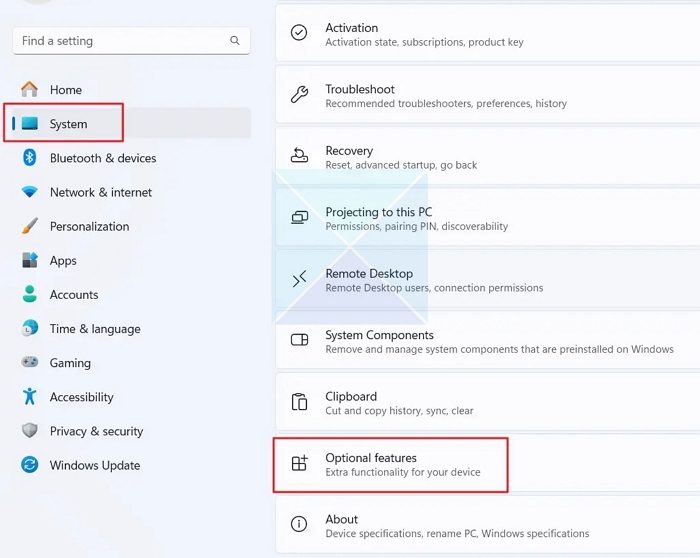
Task: Click the Windows Update sync icon
Action: (30, 465)
